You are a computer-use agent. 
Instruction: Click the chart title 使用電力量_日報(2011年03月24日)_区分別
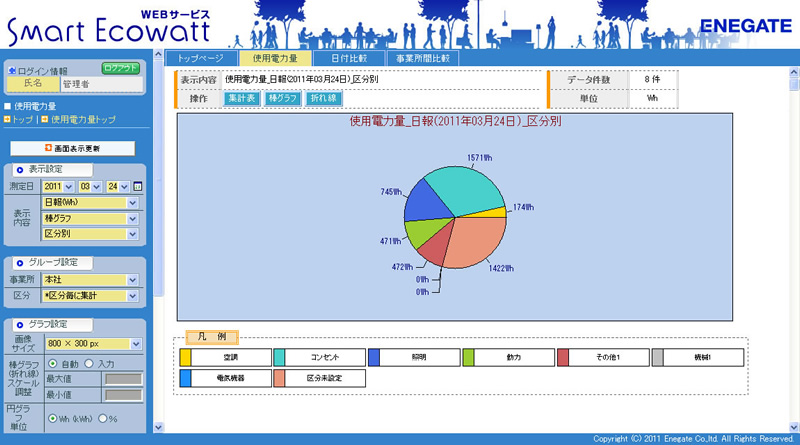click(x=455, y=121)
